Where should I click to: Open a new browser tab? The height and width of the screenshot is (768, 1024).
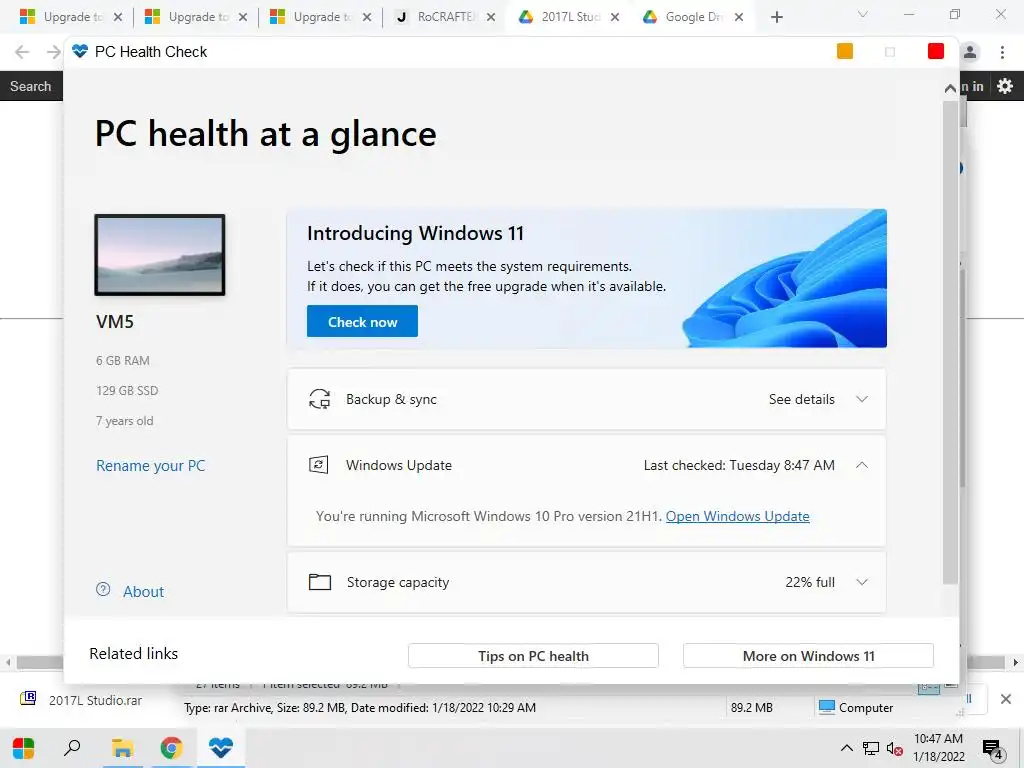(x=776, y=17)
